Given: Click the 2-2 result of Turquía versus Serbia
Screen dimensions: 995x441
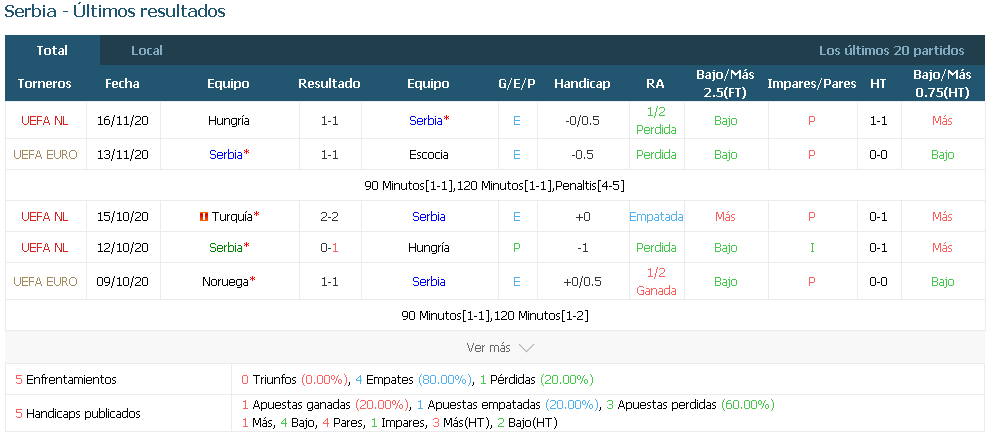Looking at the screenshot, I should click(x=329, y=217).
